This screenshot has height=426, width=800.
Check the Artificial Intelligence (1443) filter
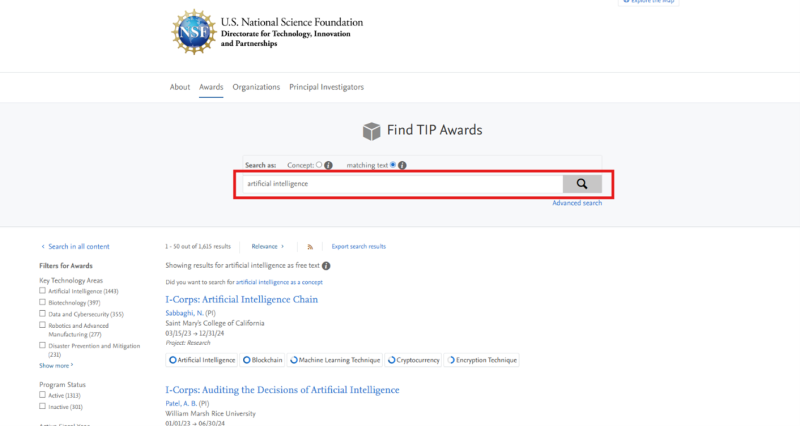tap(42, 291)
